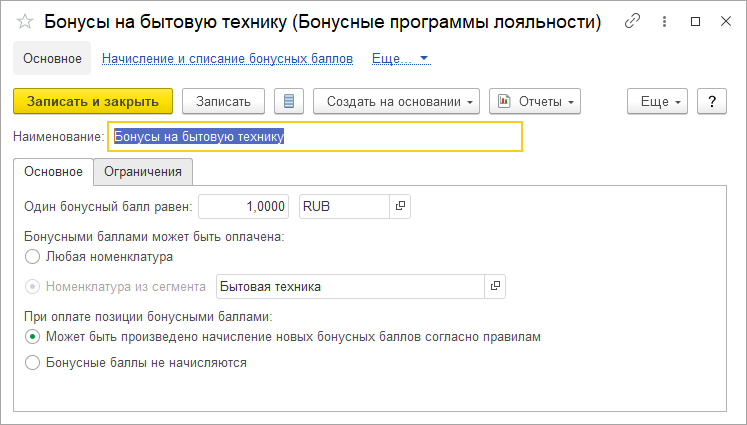Viewport: 747px width, 425px height.
Task: Click the bonus point value field 1,0000
Action: click(244, 205)
